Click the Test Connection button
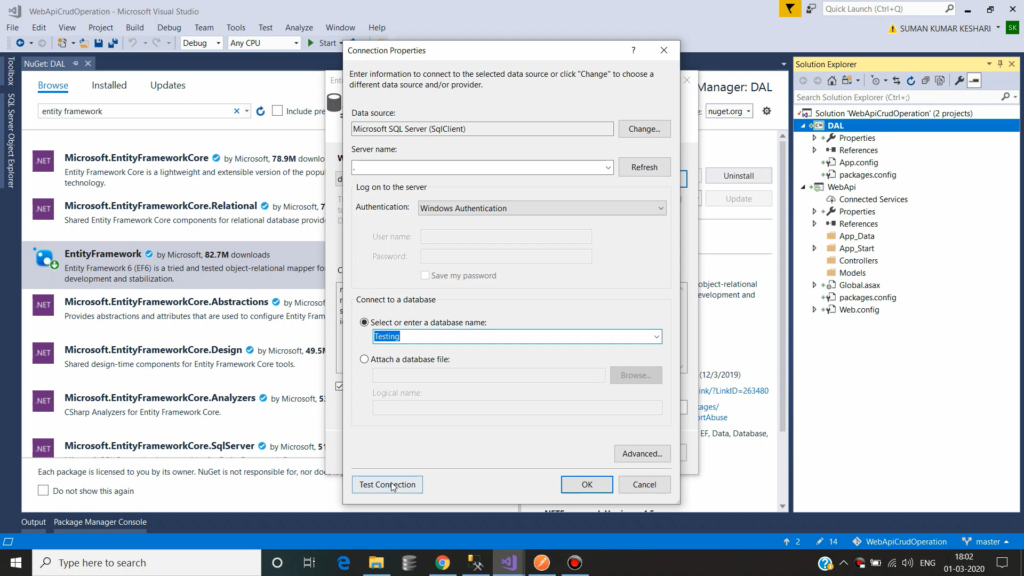 coord(387,485)
